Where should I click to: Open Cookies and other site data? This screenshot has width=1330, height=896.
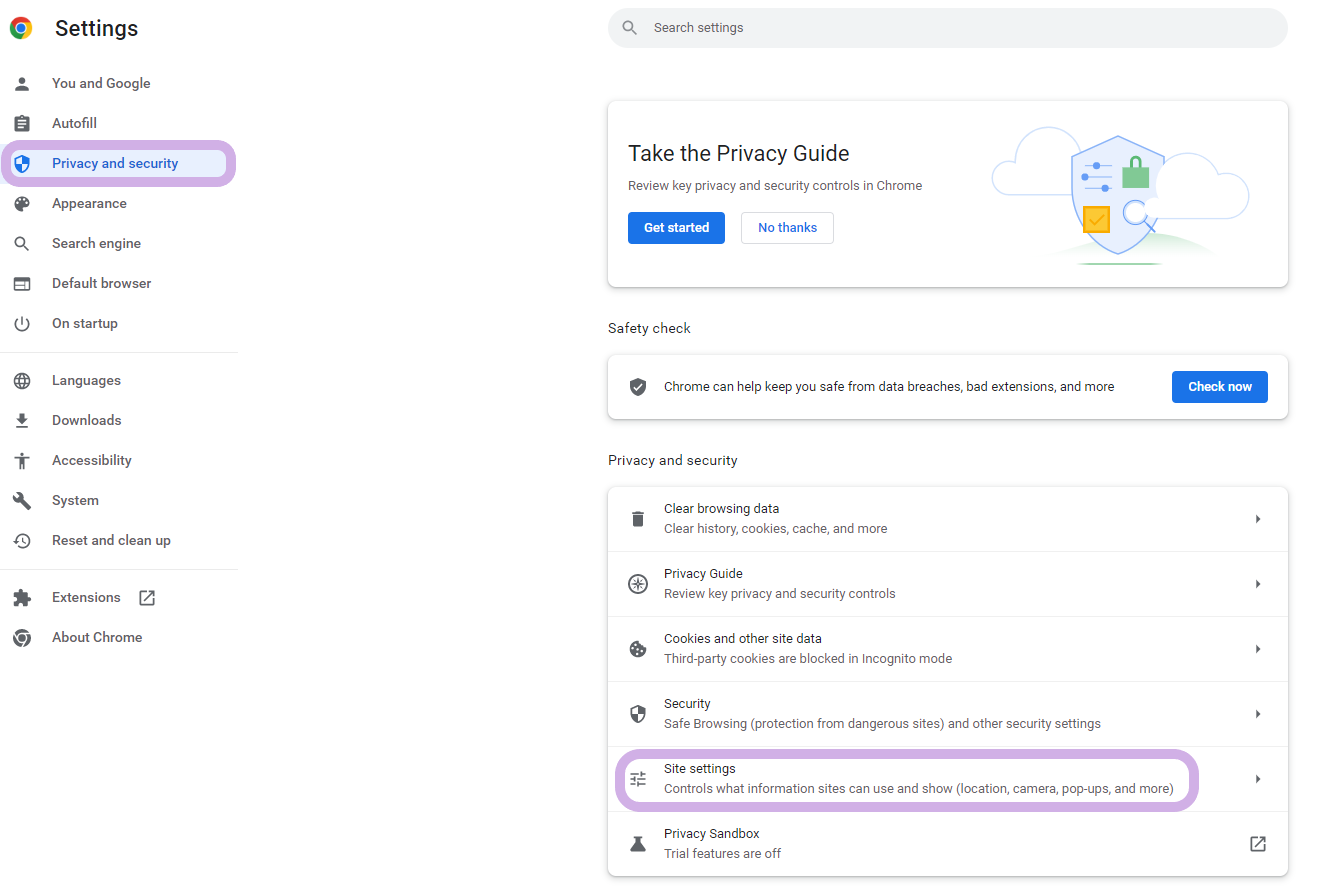point(947,649)
